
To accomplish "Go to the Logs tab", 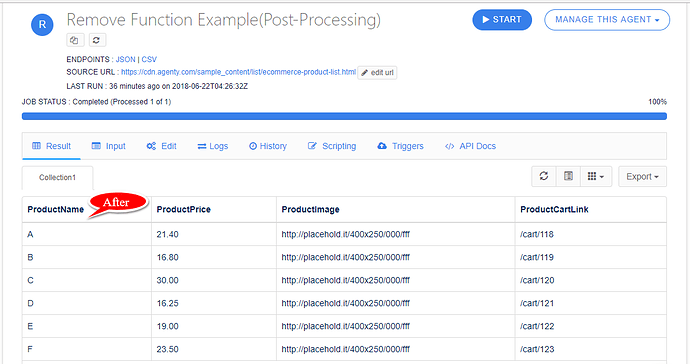I will (213, 146).
